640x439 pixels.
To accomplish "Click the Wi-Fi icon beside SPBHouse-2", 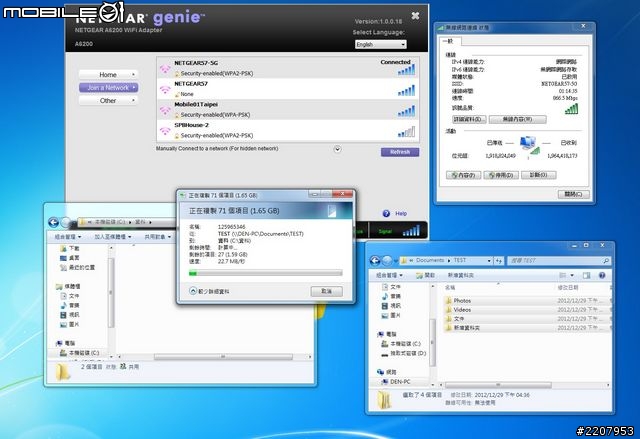I will point(165,131).
